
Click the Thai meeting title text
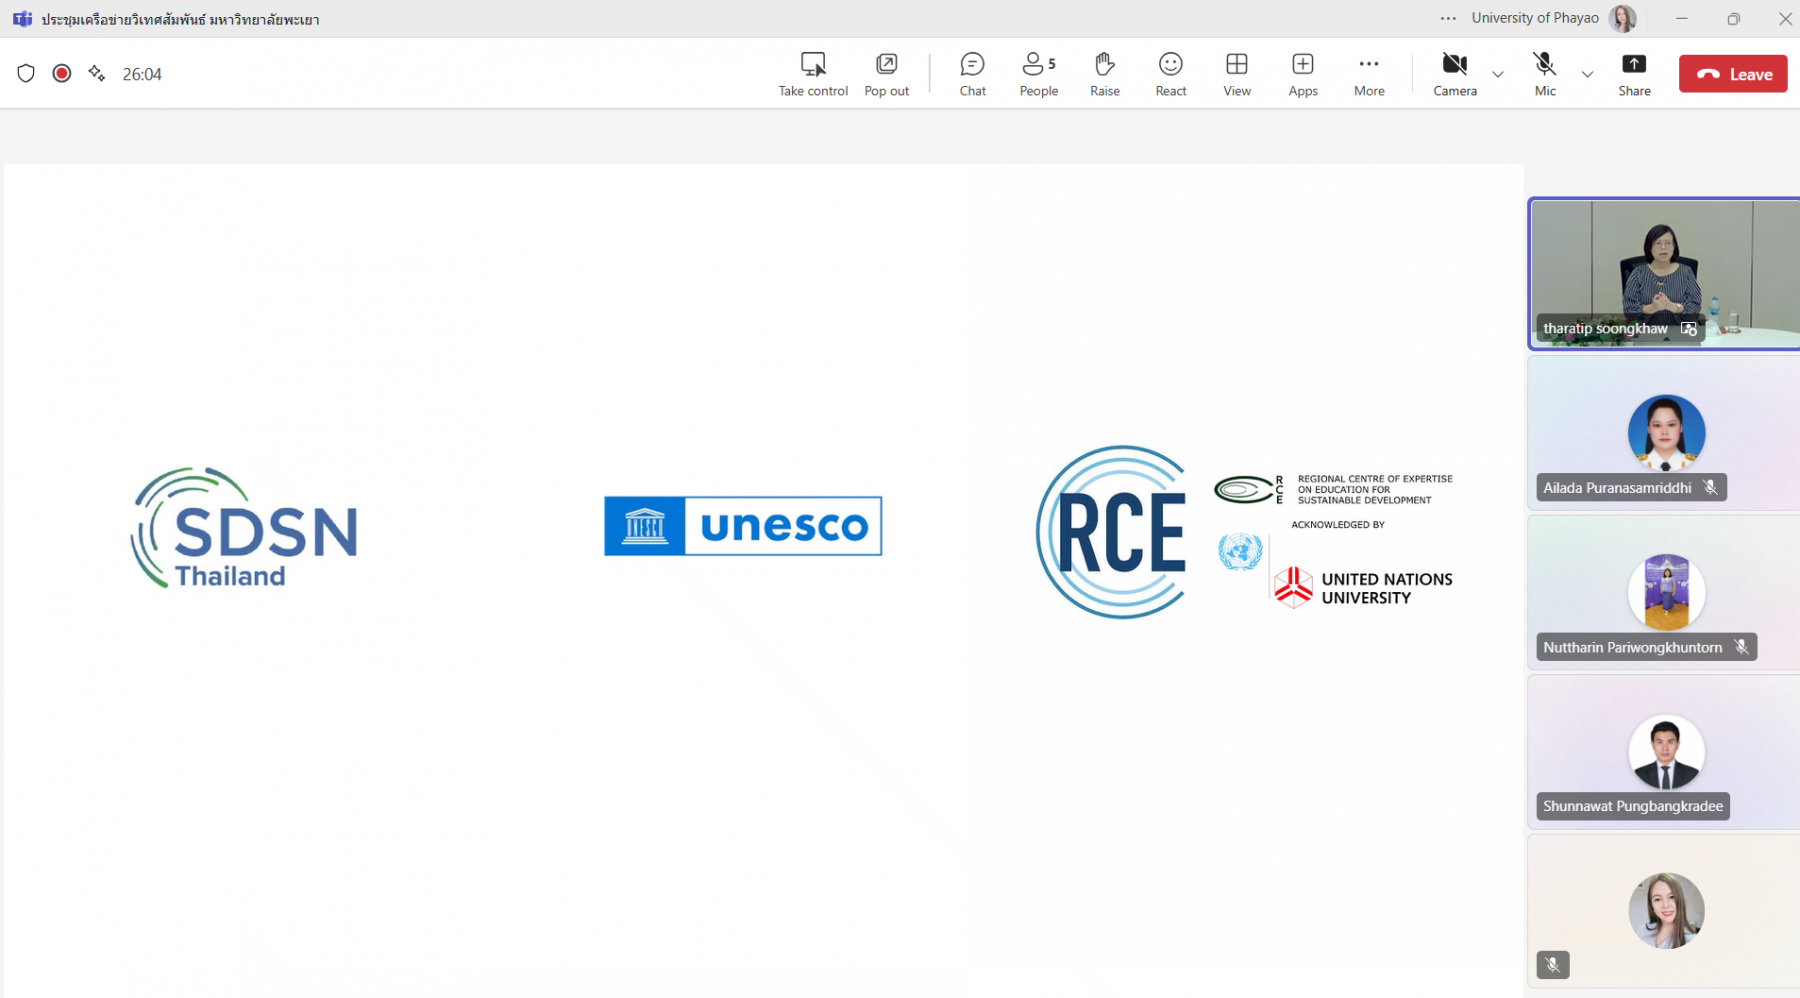[x=180, y=19]
